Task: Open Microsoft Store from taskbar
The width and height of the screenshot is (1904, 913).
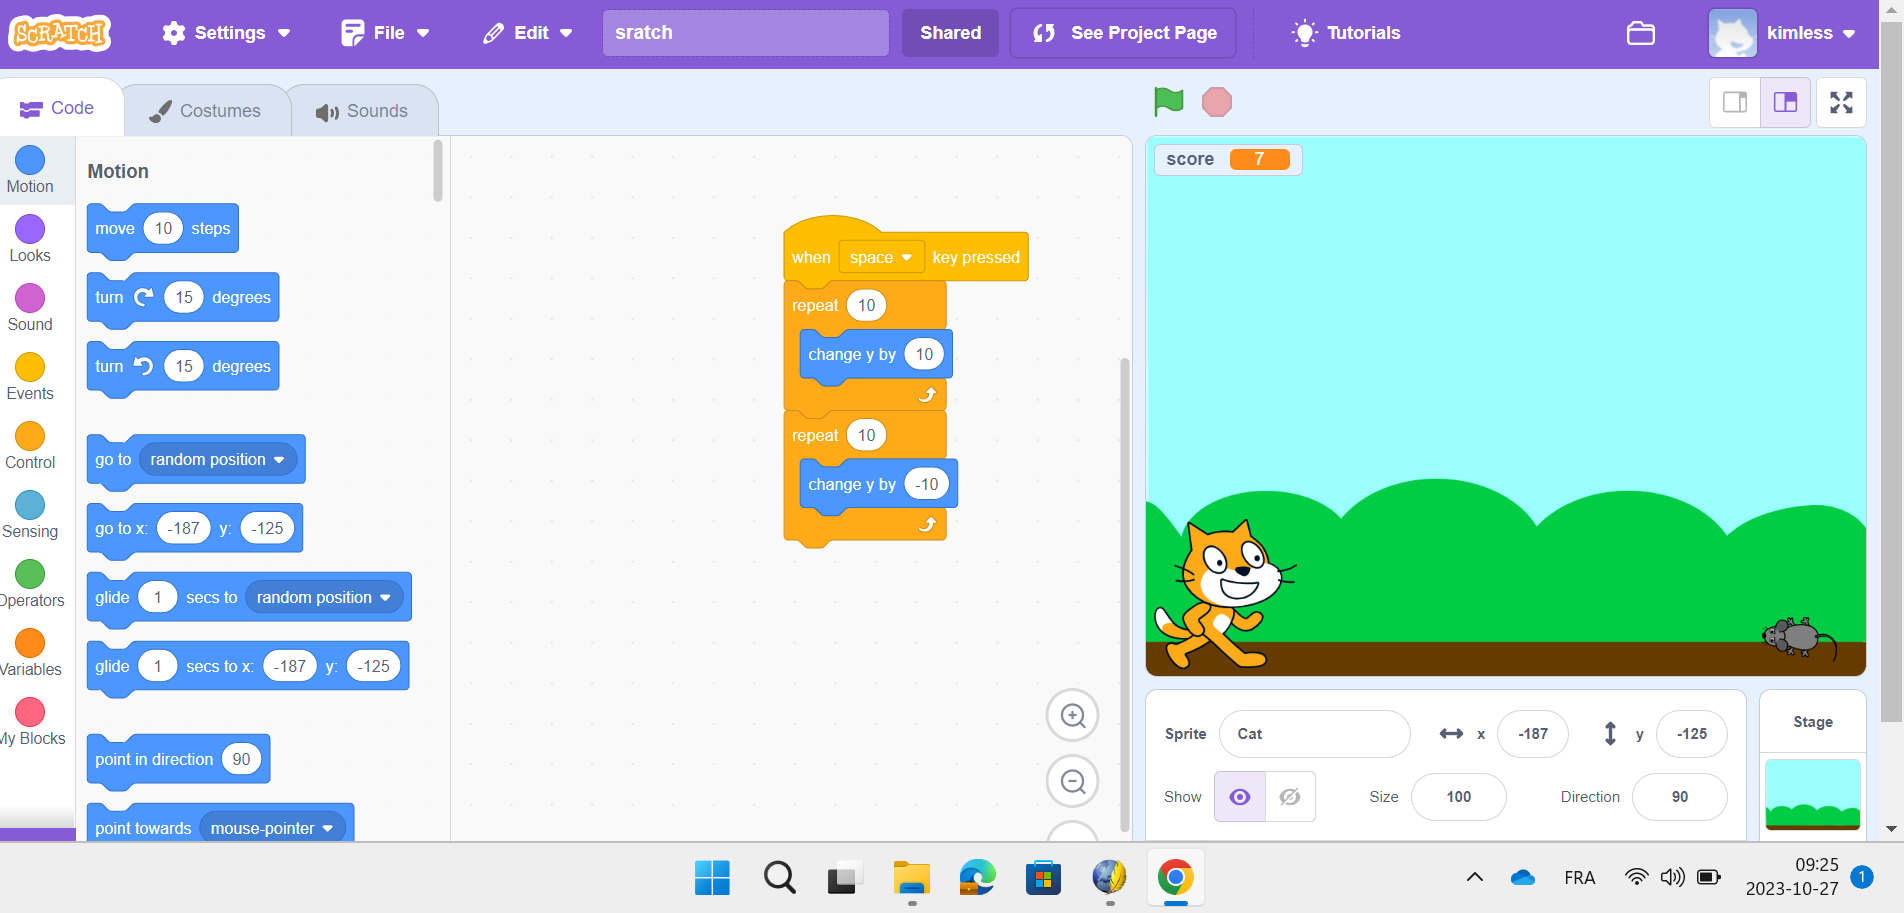Action: pos(1043,878)
